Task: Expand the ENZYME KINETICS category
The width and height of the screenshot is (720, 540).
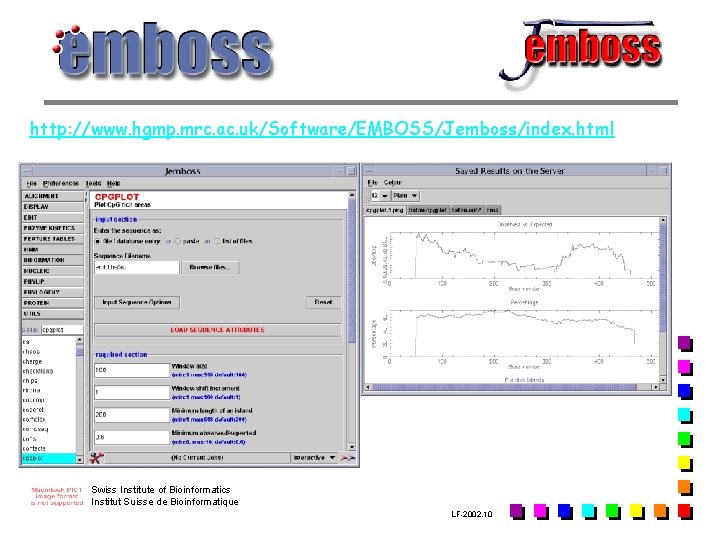Action: tap(53, 228)
